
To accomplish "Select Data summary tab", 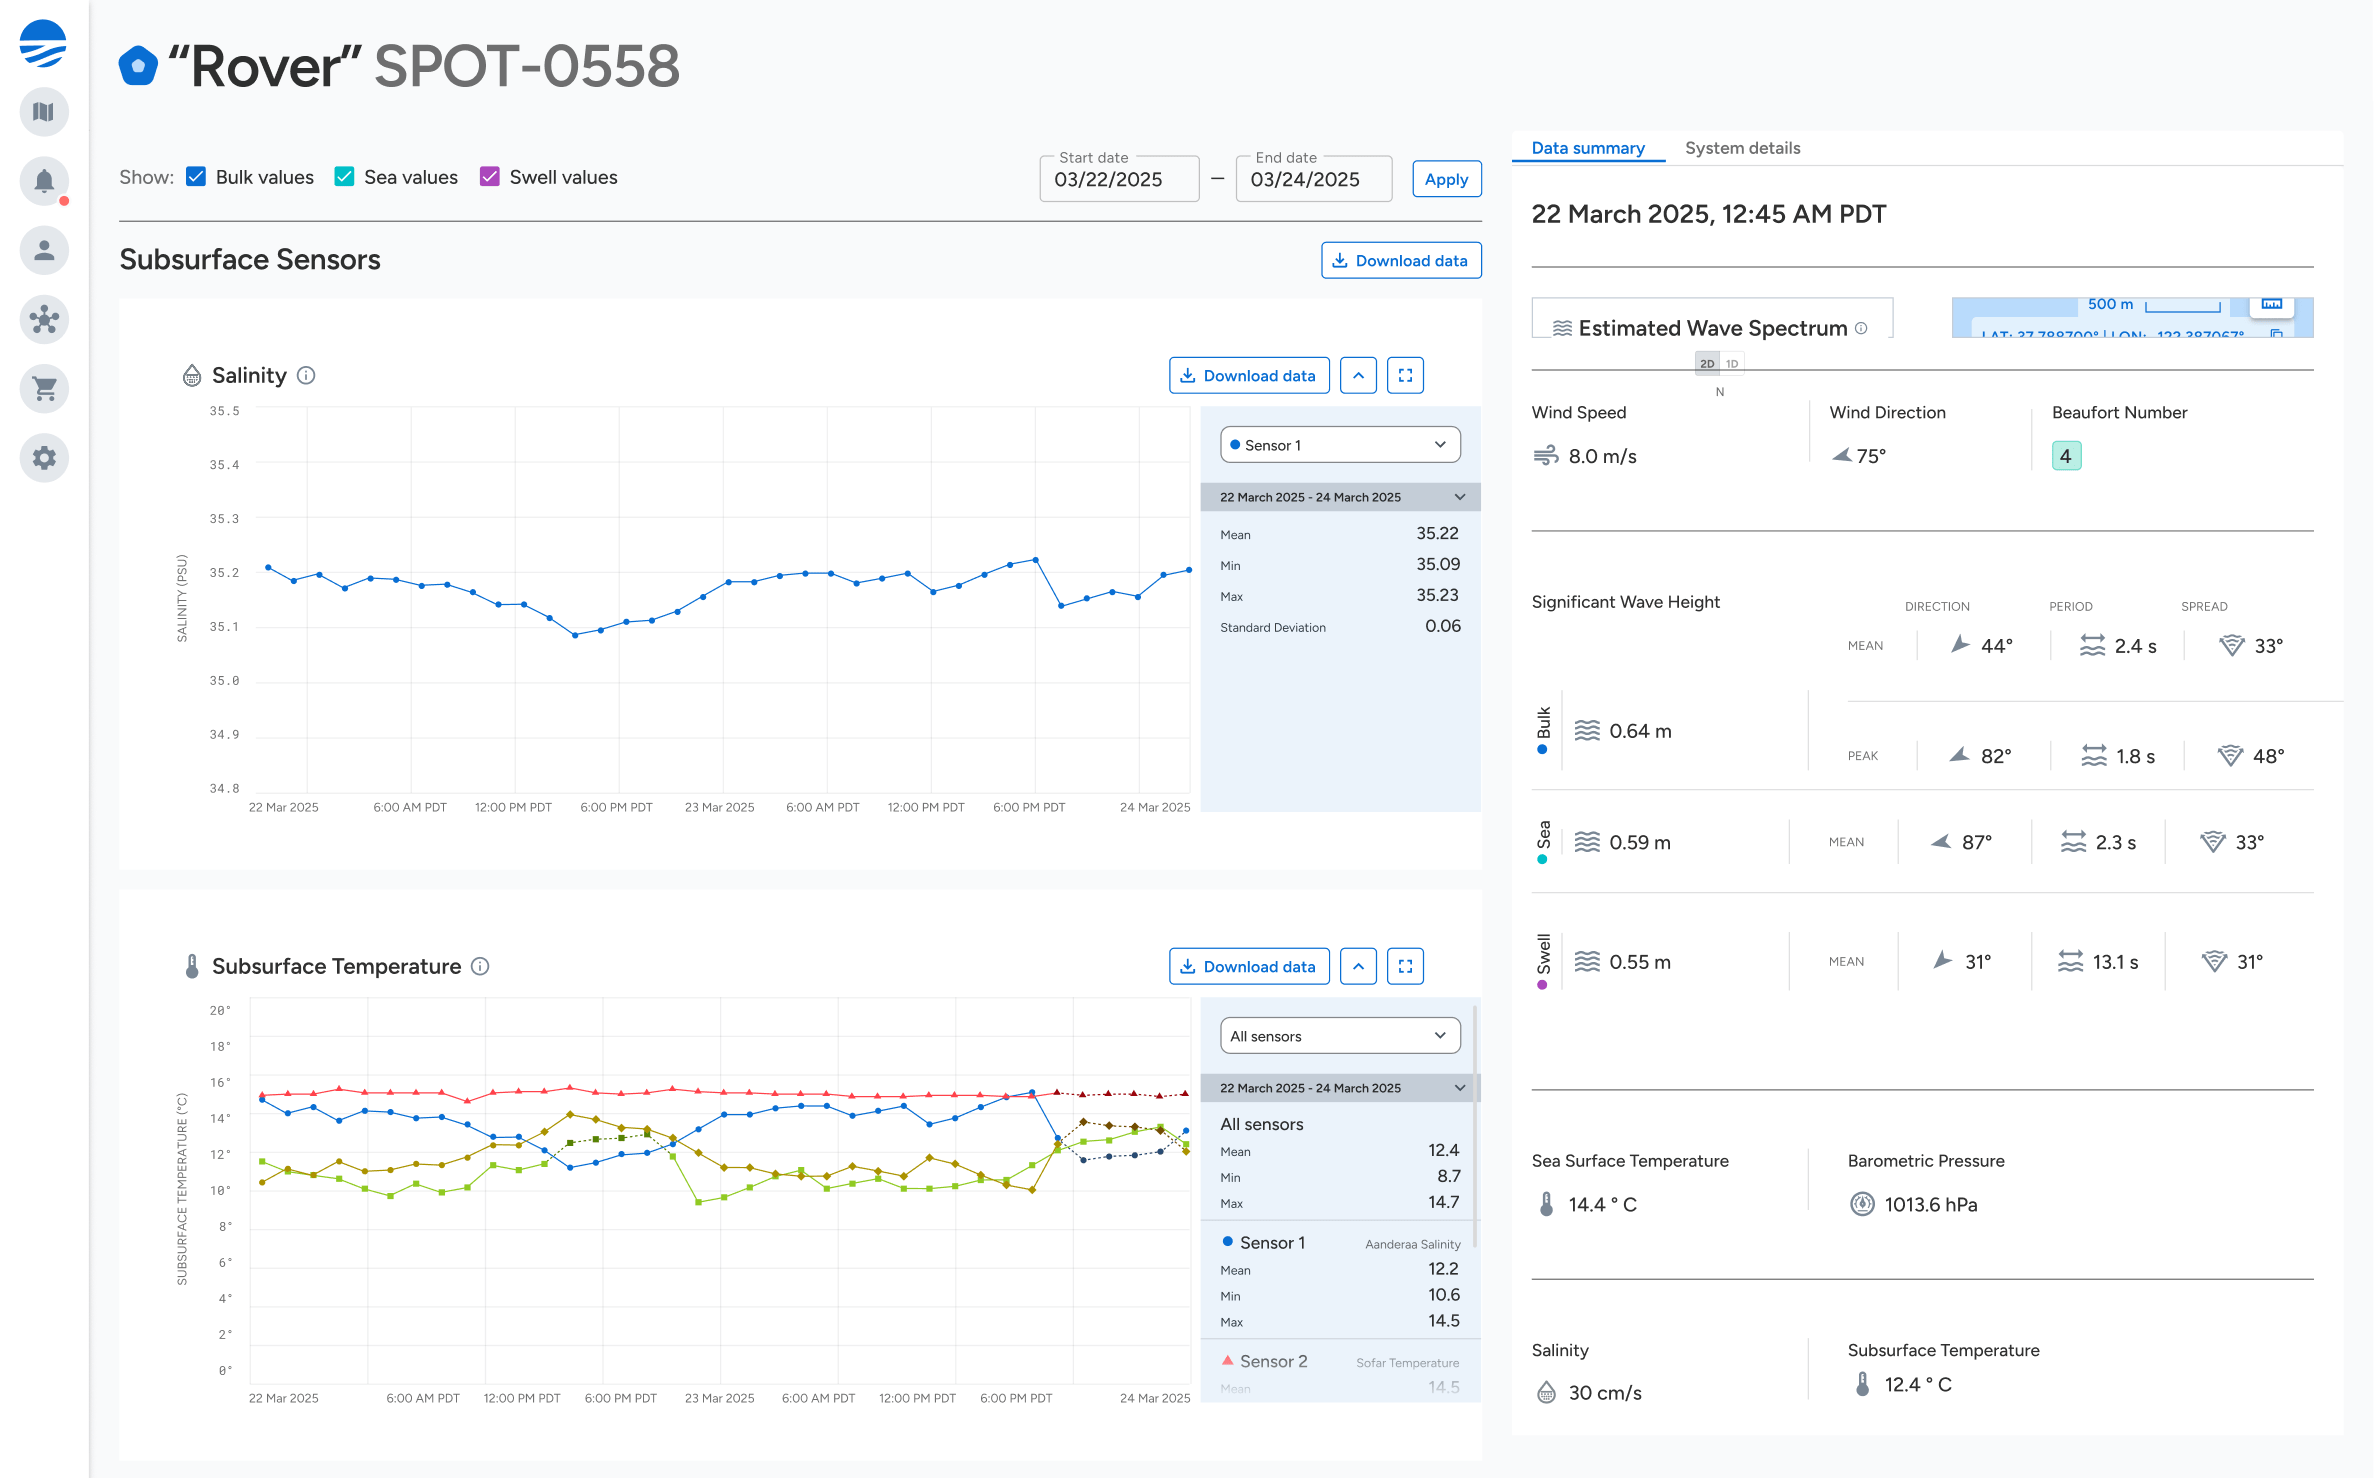I will (x=1588, y=148).
